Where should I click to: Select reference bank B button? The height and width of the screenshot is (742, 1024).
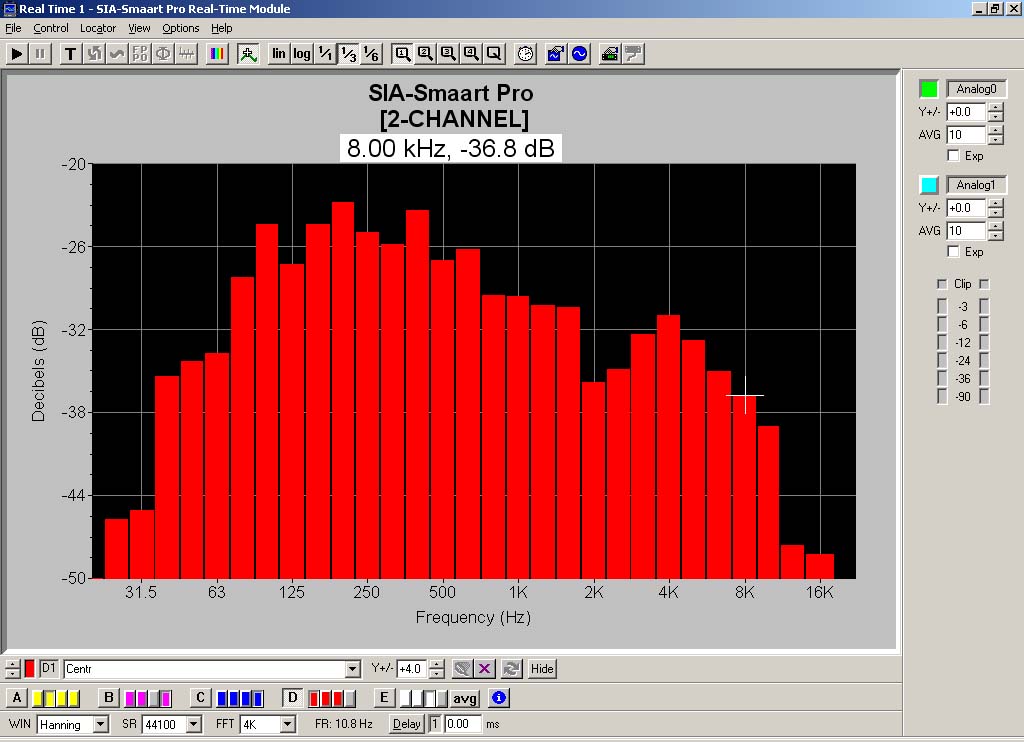click(x=109, y=698)
